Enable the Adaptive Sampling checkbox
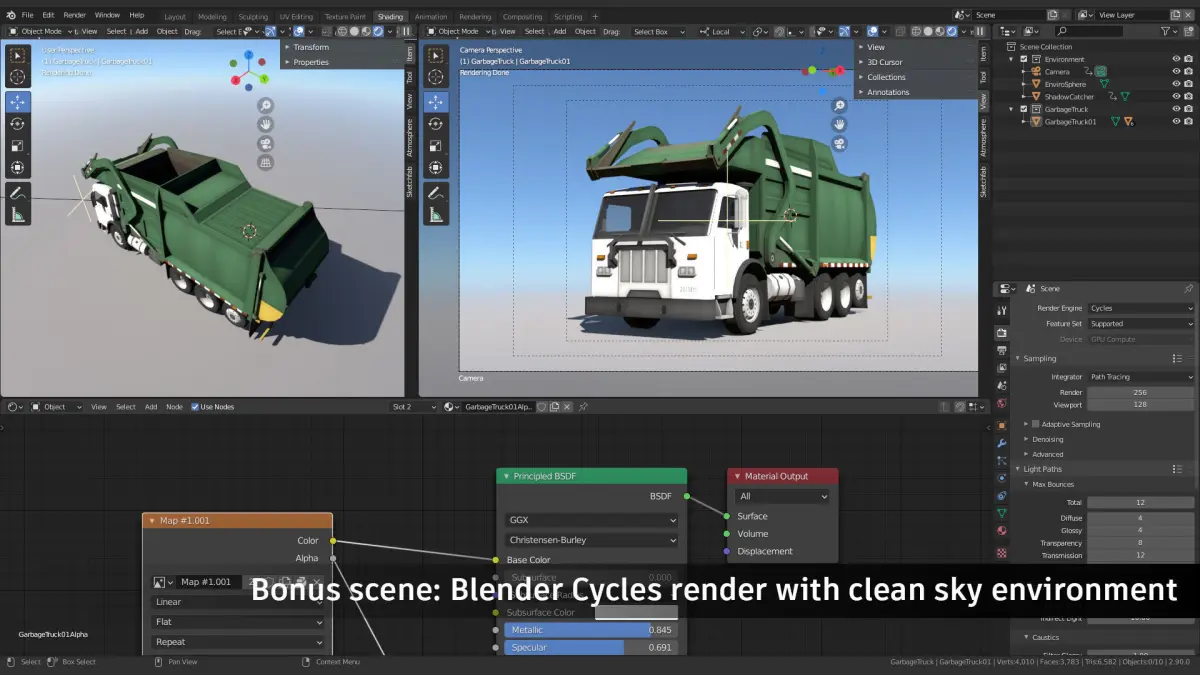Image resolution: width=1200 pixels, height=675 pixels. (1035, 424)
